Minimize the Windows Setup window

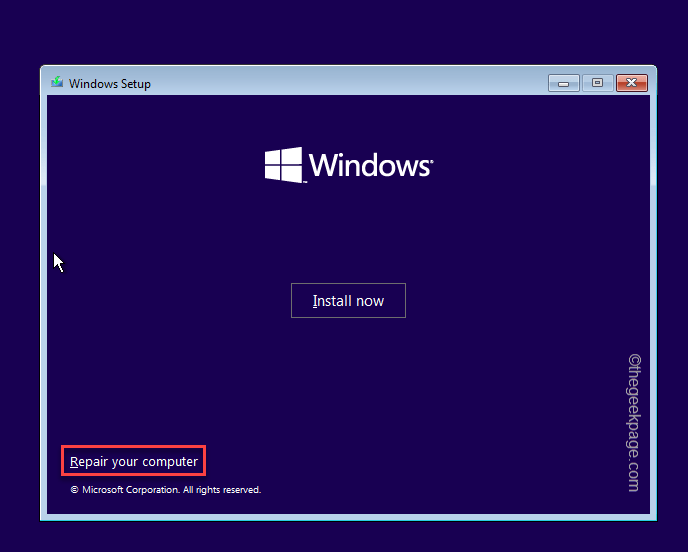pos(564,83)
